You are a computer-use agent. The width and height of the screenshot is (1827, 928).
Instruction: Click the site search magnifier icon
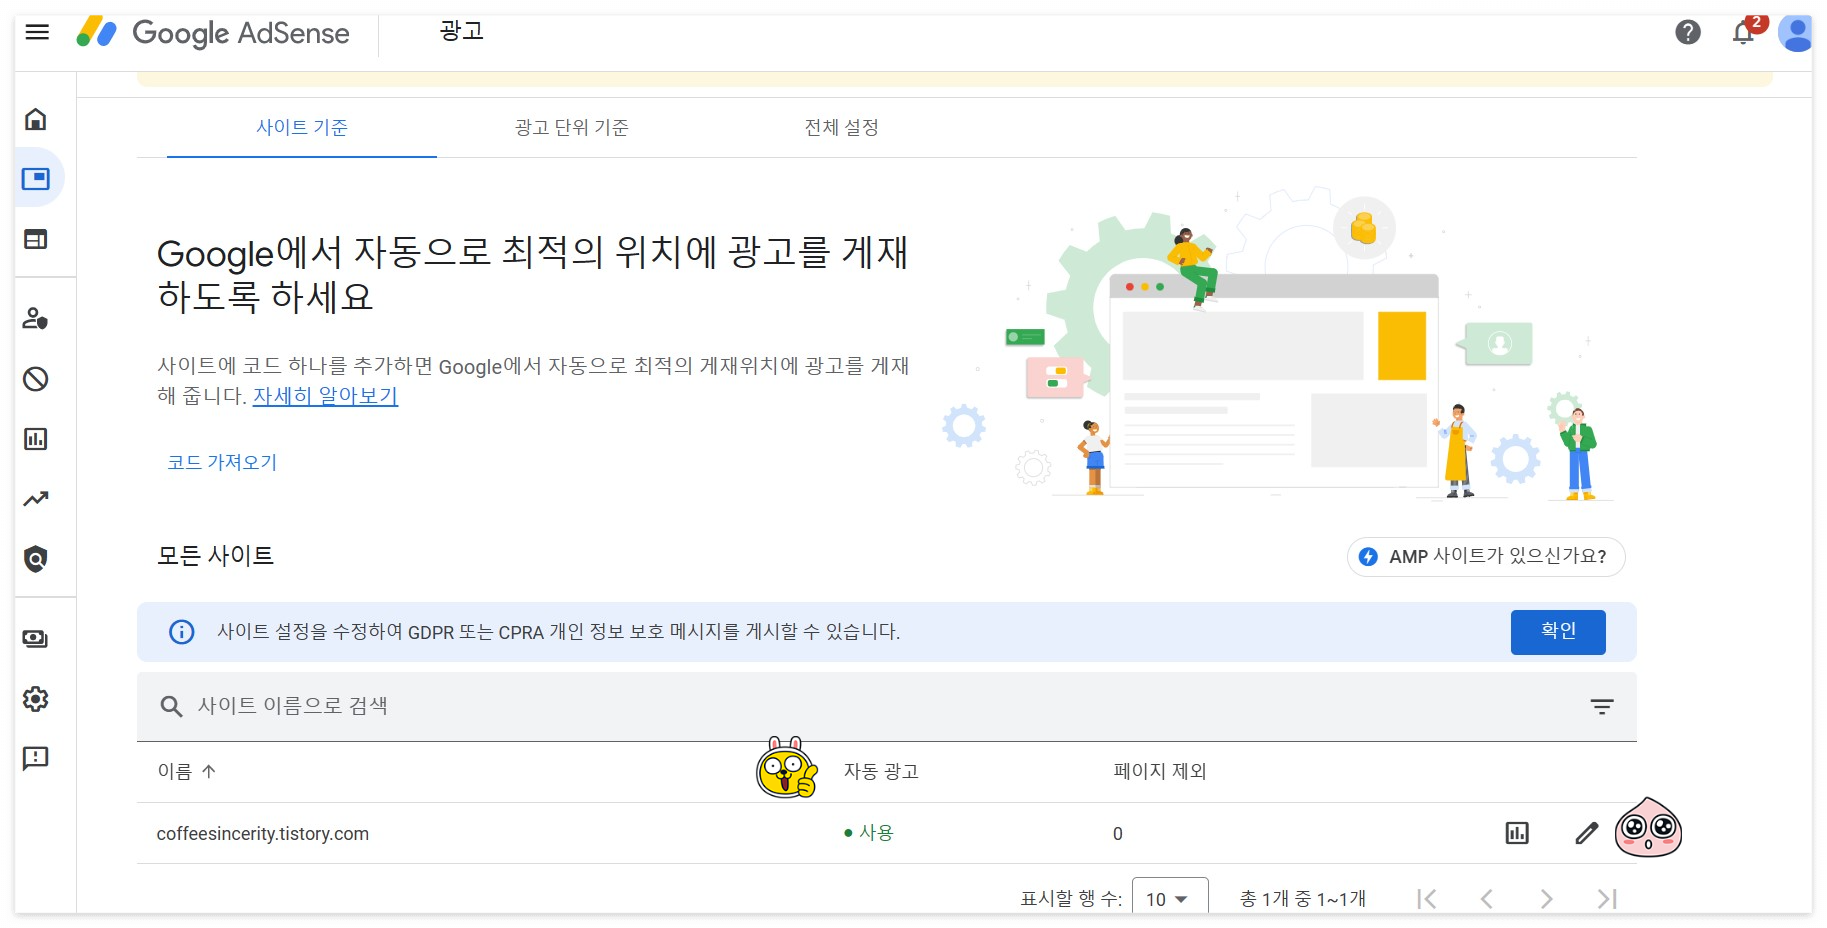(171, 707)
